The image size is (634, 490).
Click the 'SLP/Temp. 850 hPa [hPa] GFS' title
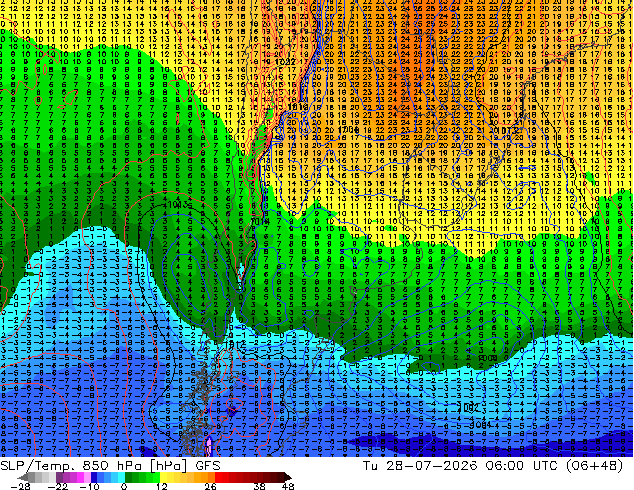point(110,466)
